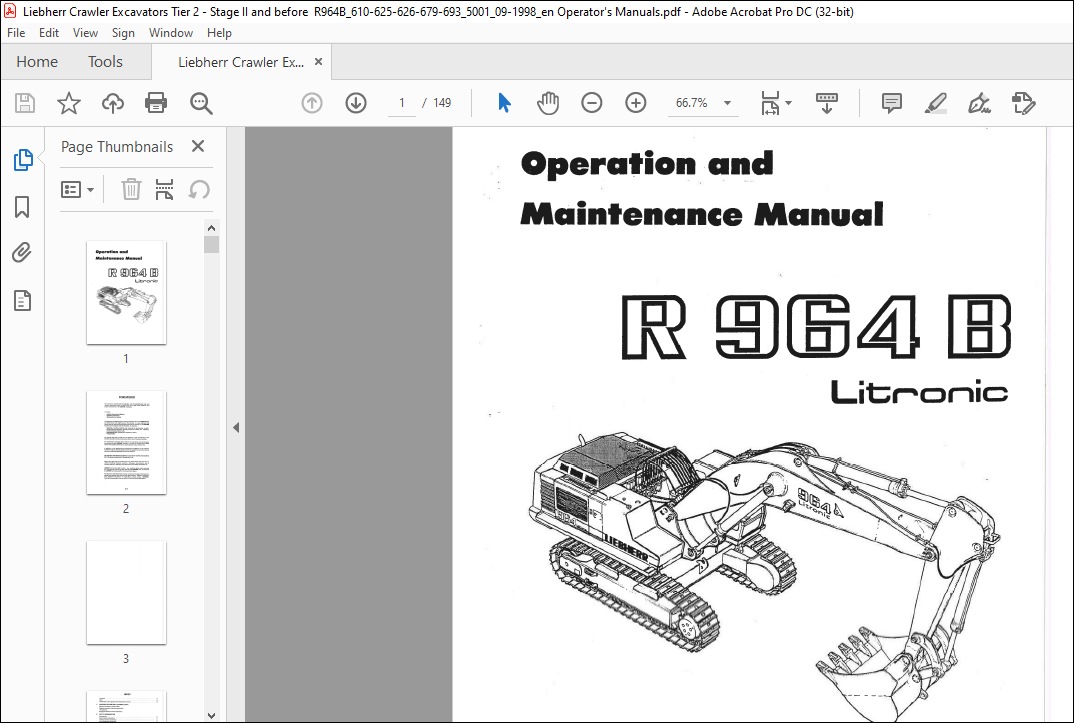Collapse the navigation pane arrow
This screenshot has height=723, width=1074.
pyautogui.click(x=236, y=427)
